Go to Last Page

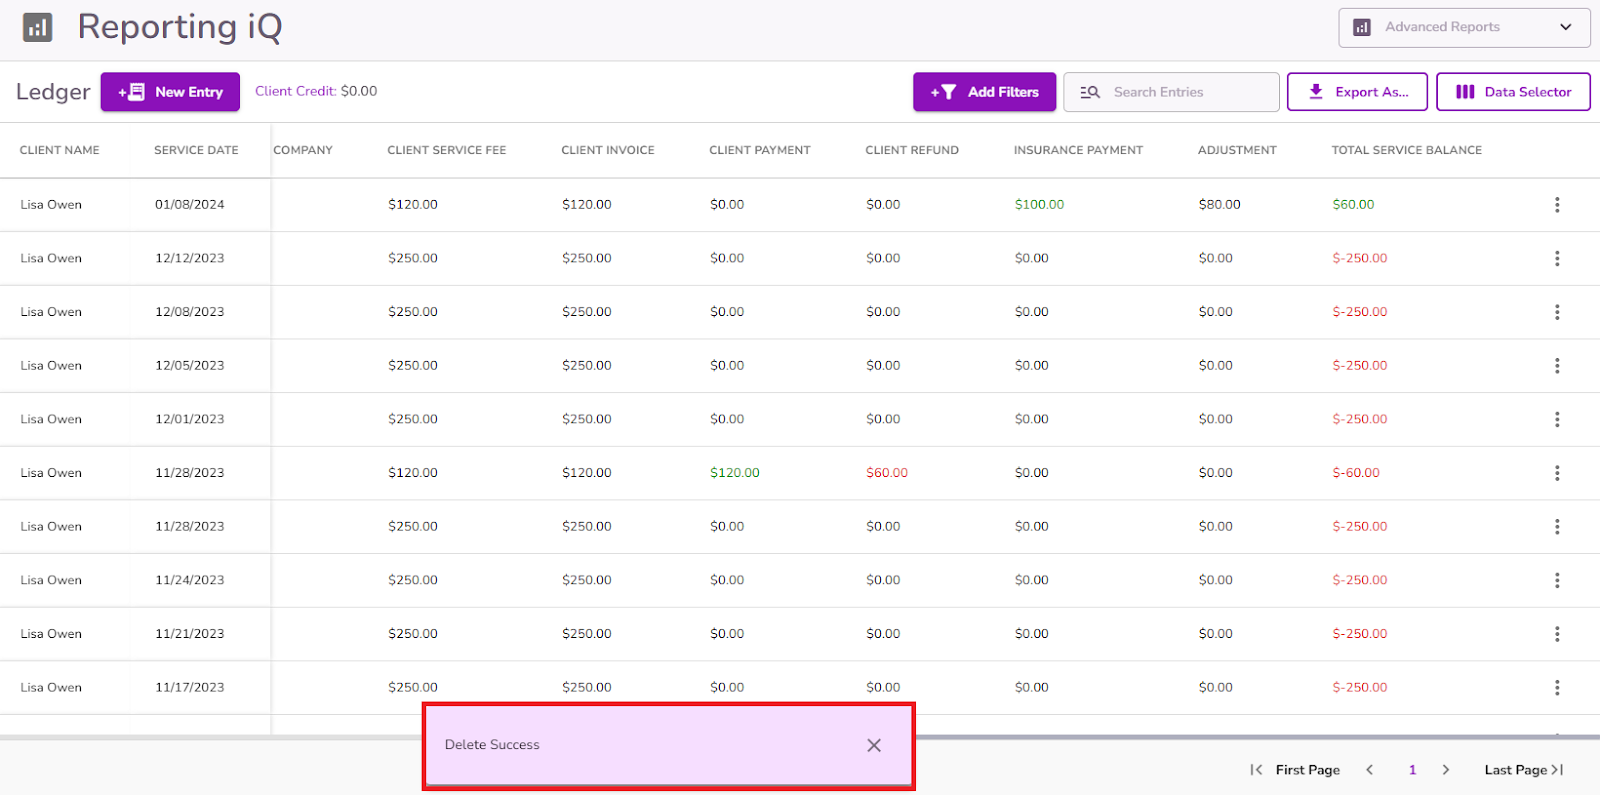click(1524, 770)
